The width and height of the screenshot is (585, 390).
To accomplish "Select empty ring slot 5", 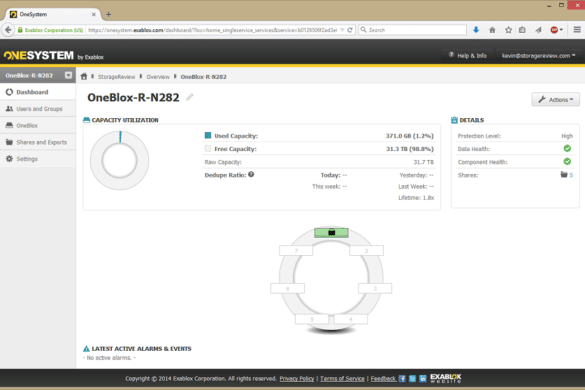I will tap(312, 319).
